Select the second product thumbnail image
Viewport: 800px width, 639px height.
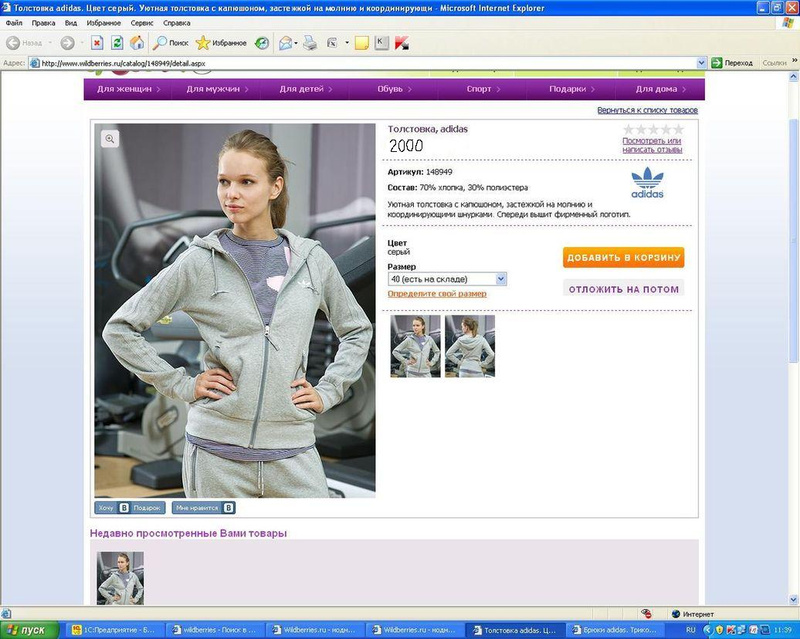click(x=470, y=346)
